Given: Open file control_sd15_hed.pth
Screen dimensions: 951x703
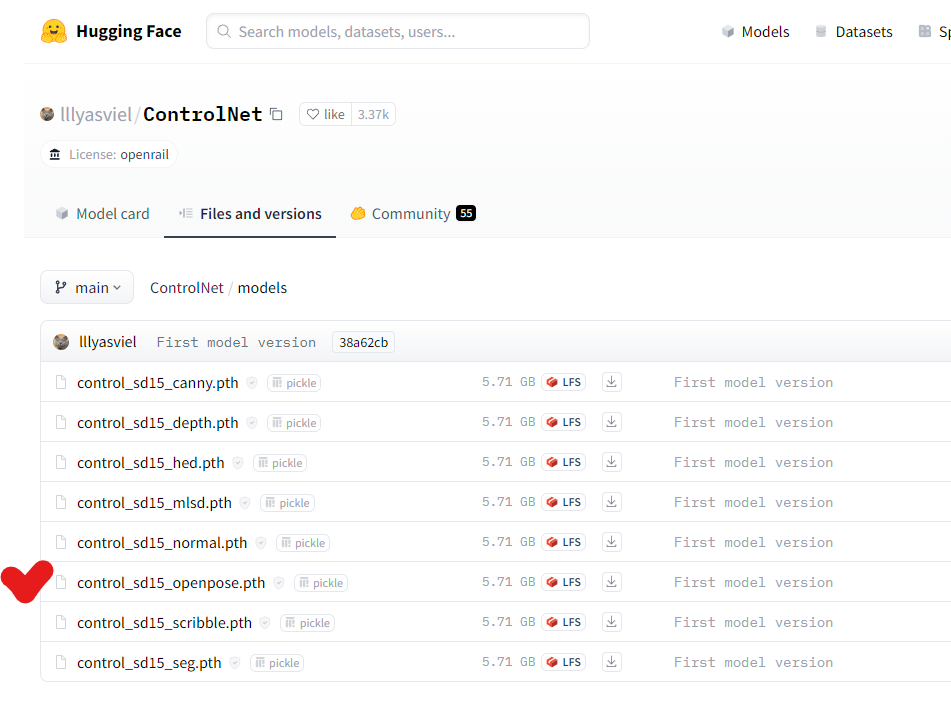Looking at the screenshot, I should (x=150, y=463).
